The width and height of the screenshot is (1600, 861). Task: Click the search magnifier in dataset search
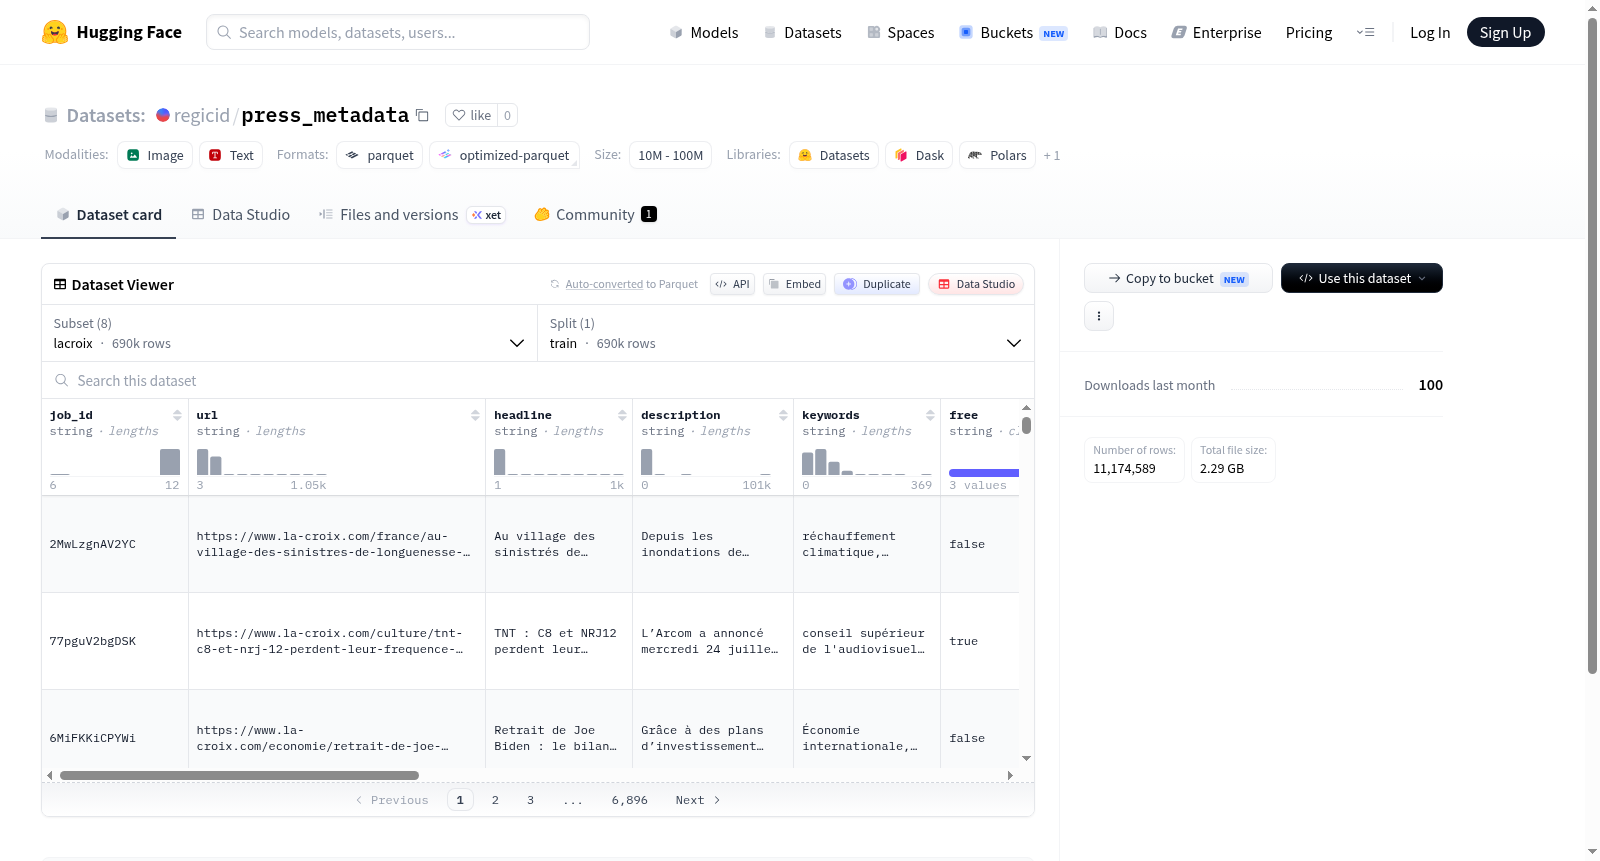62,380
